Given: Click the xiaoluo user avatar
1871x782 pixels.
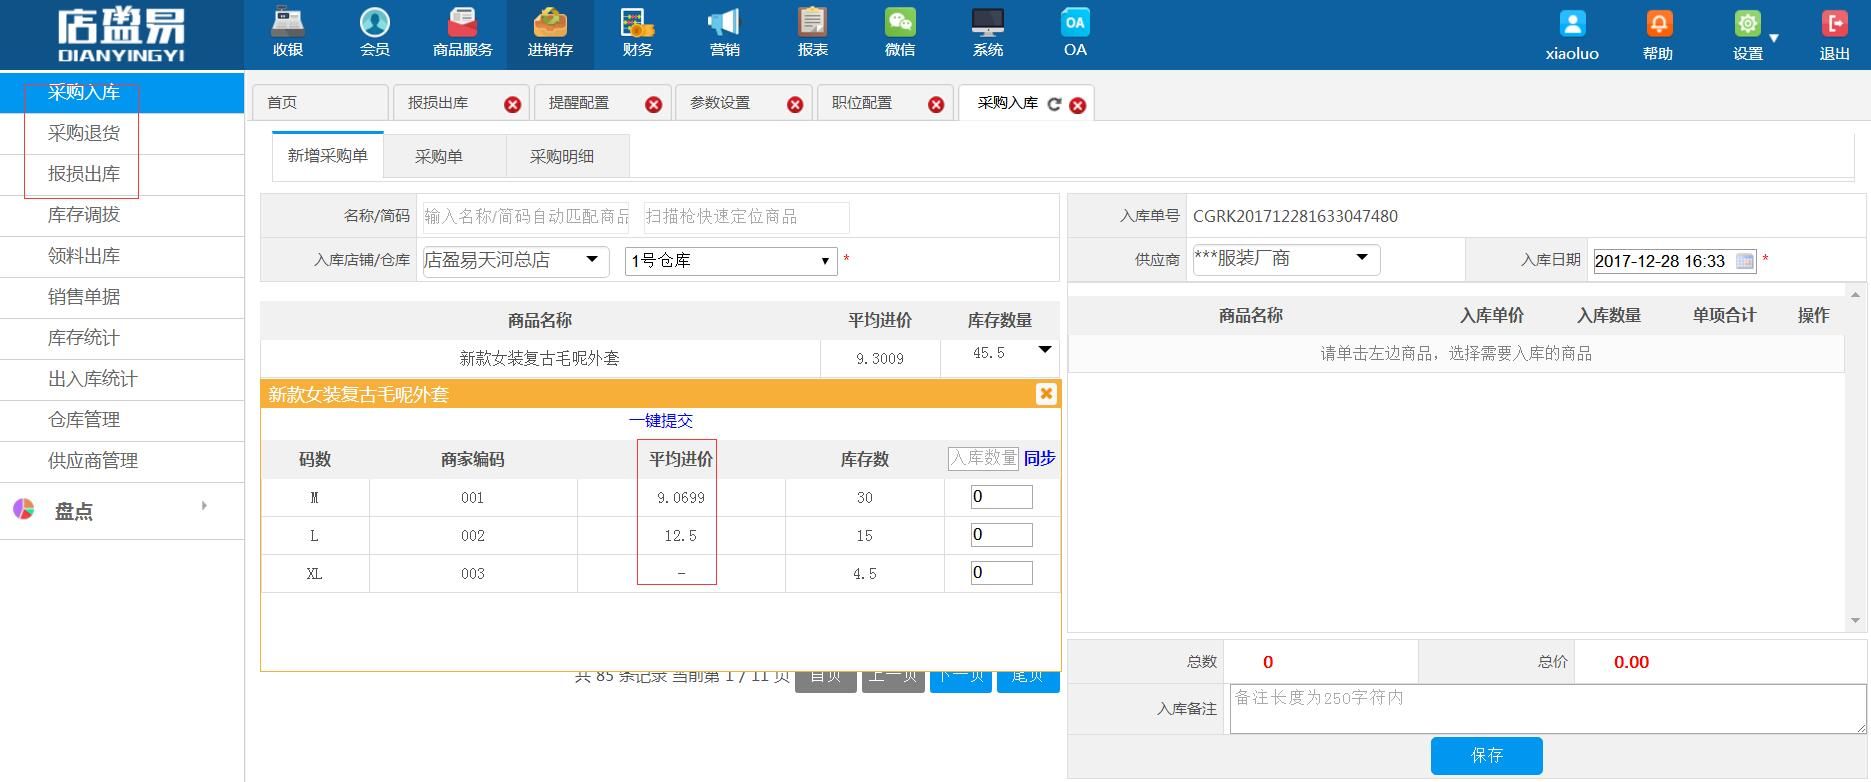Looking at the screenshot, I should (1572, 24).
